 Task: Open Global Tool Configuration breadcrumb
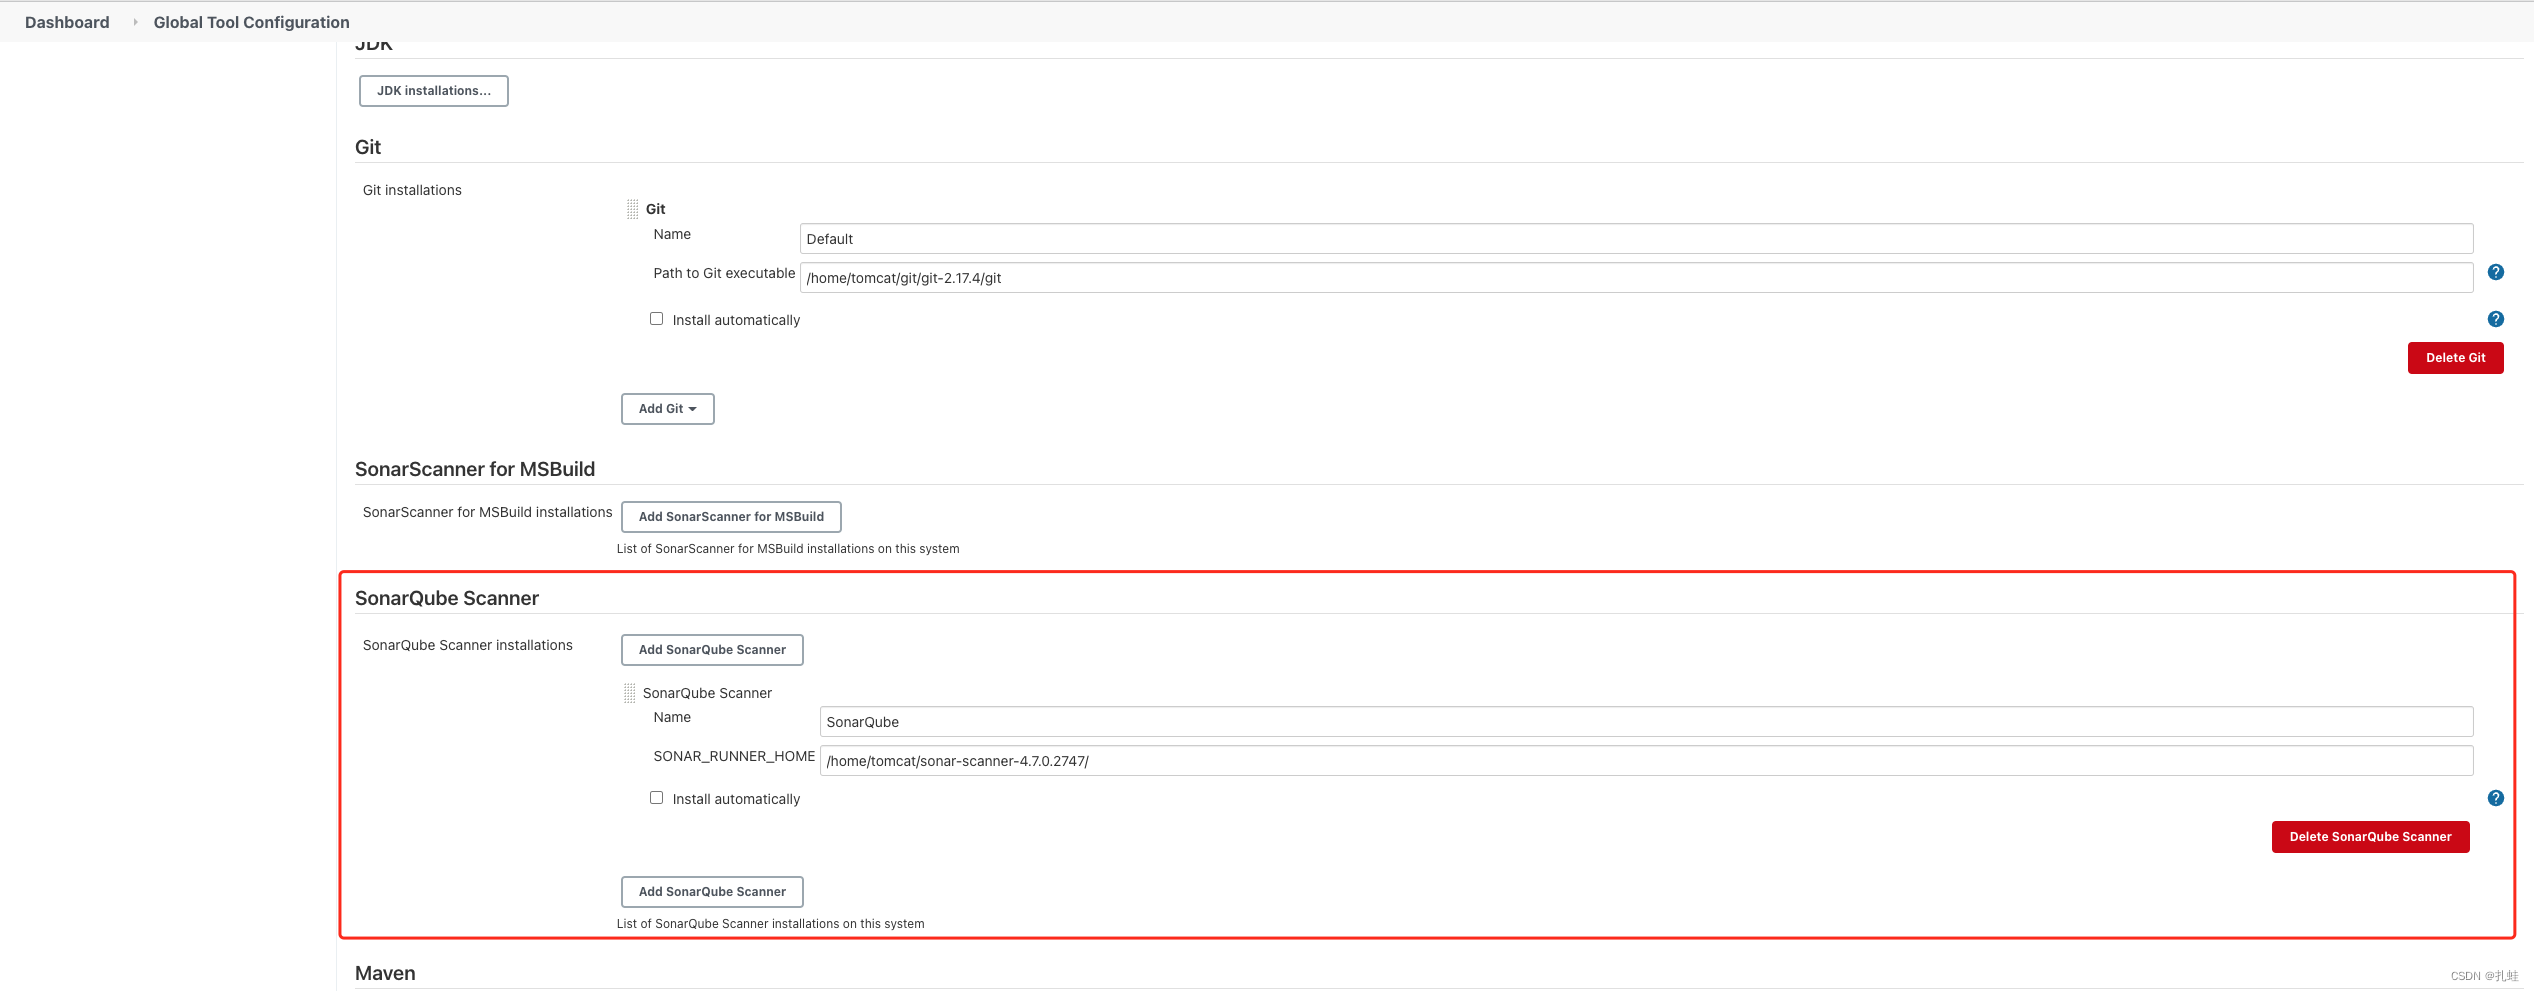(x=251, y=22)
